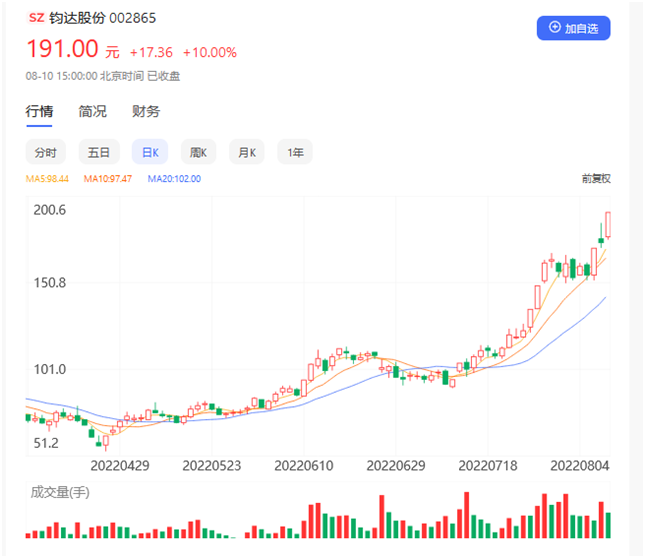The height and width of the screenshot is (558, 645).
Task: Select the 日K chart period
Action: [x=150, y=152]
